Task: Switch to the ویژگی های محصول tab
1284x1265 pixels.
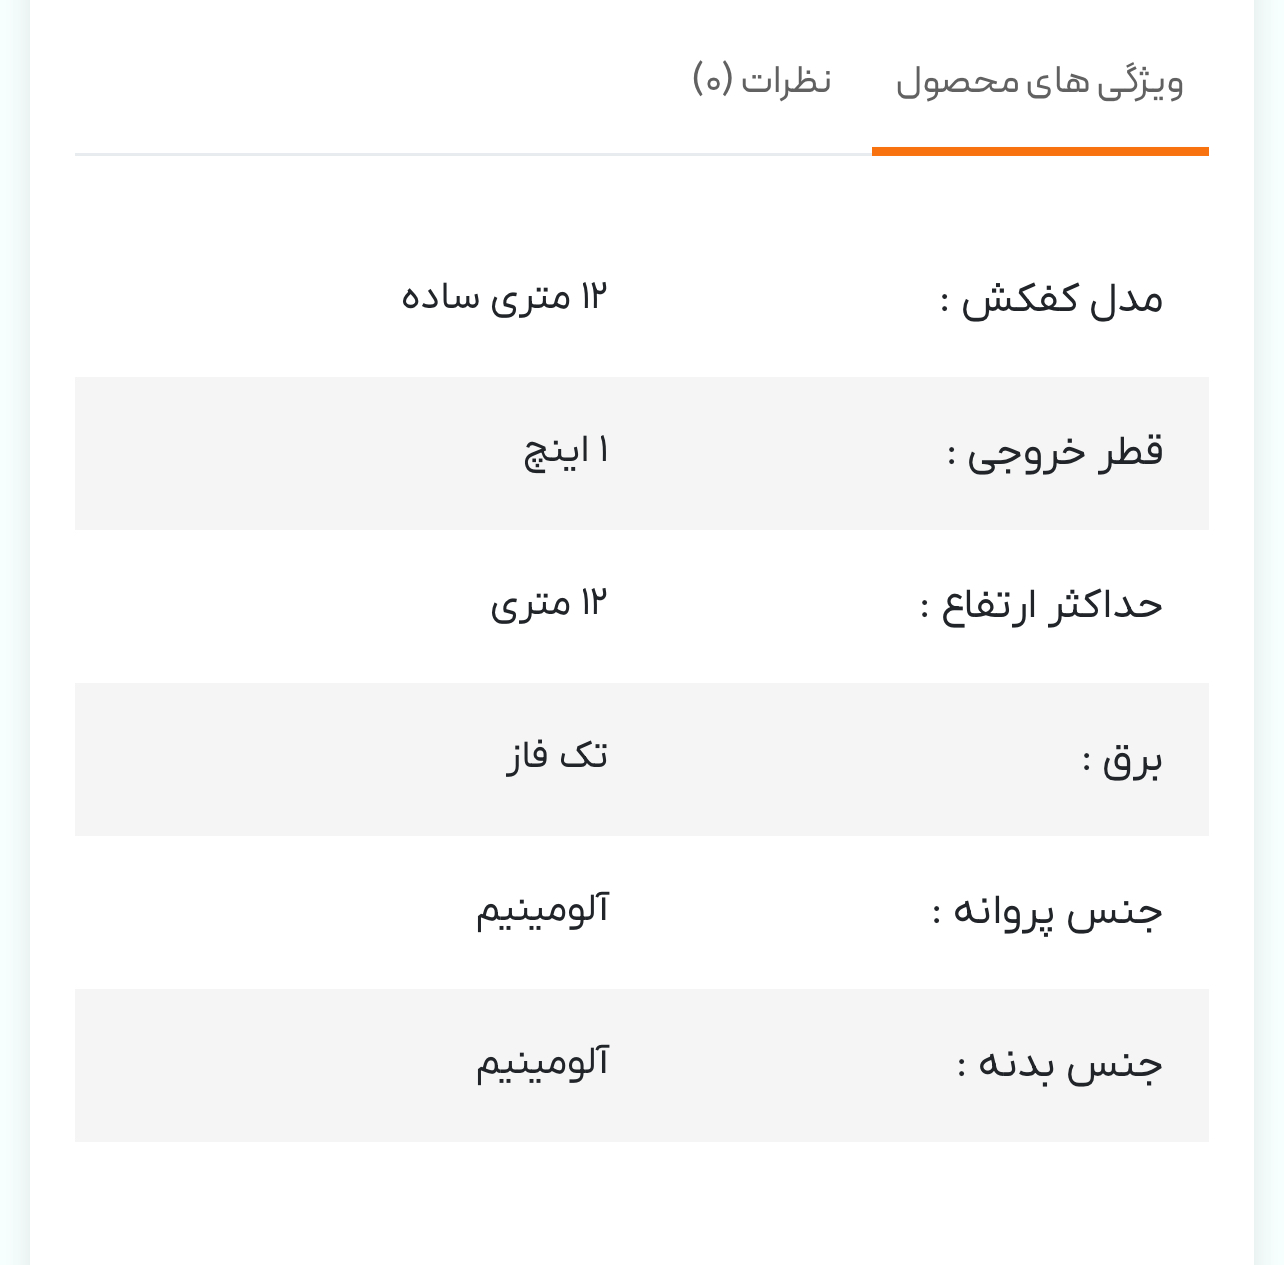Action: pyautogui.click(x=1040, y=82)
